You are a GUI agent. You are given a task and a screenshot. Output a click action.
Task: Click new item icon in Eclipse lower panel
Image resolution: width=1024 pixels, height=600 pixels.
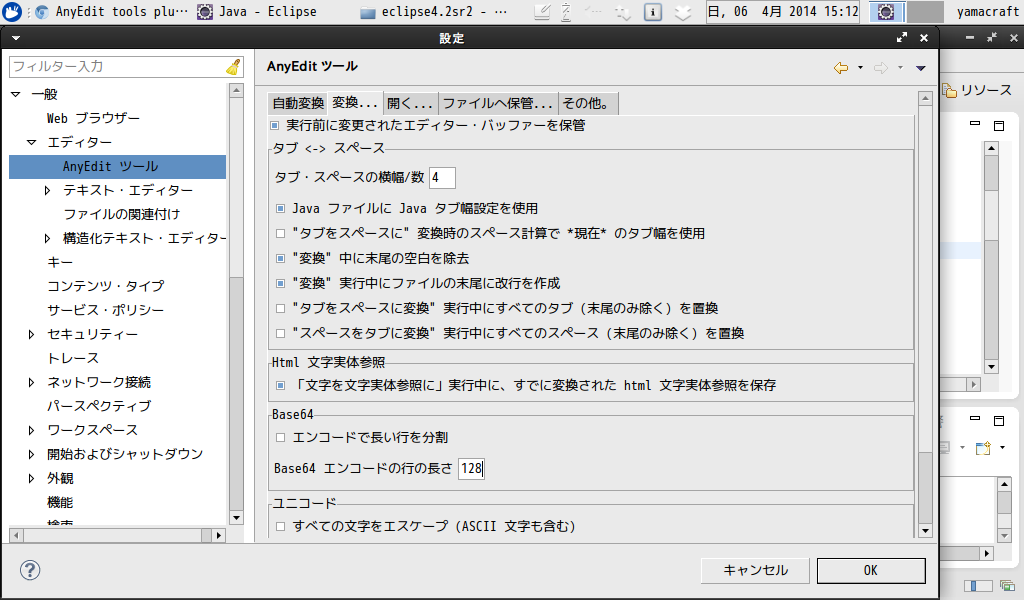coord(983,448)
